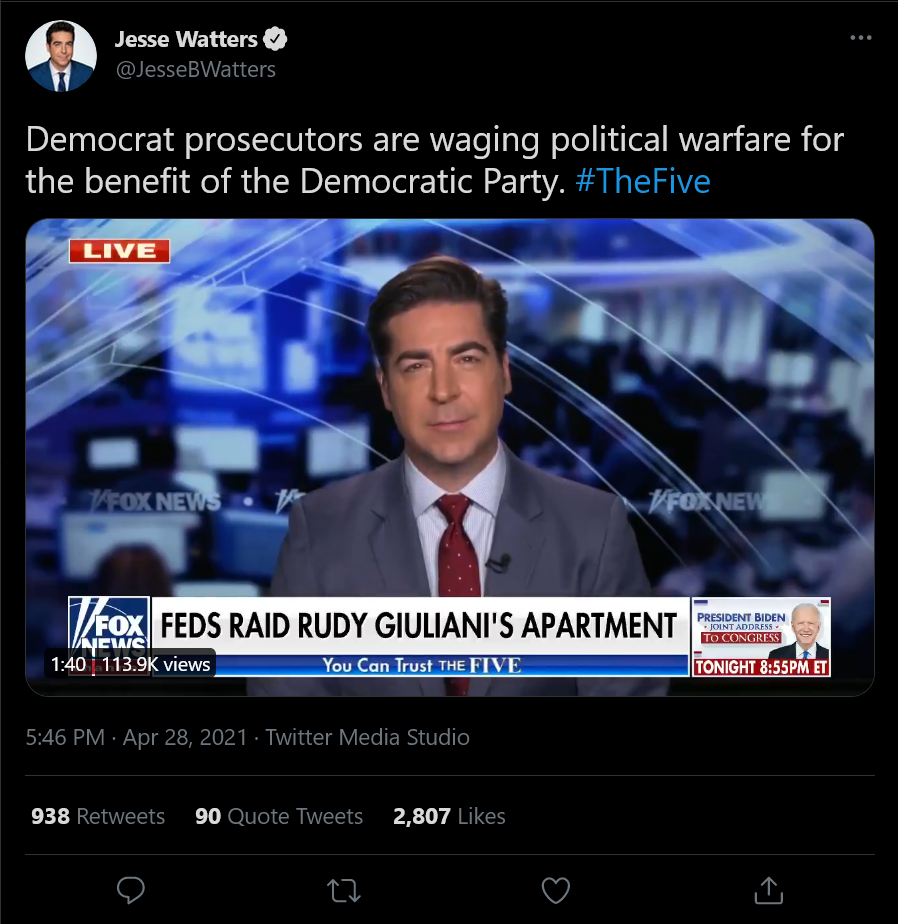Click the red LIVE badge on video
The height and width of the screenshot is (924, 898).
pos(120,251)
